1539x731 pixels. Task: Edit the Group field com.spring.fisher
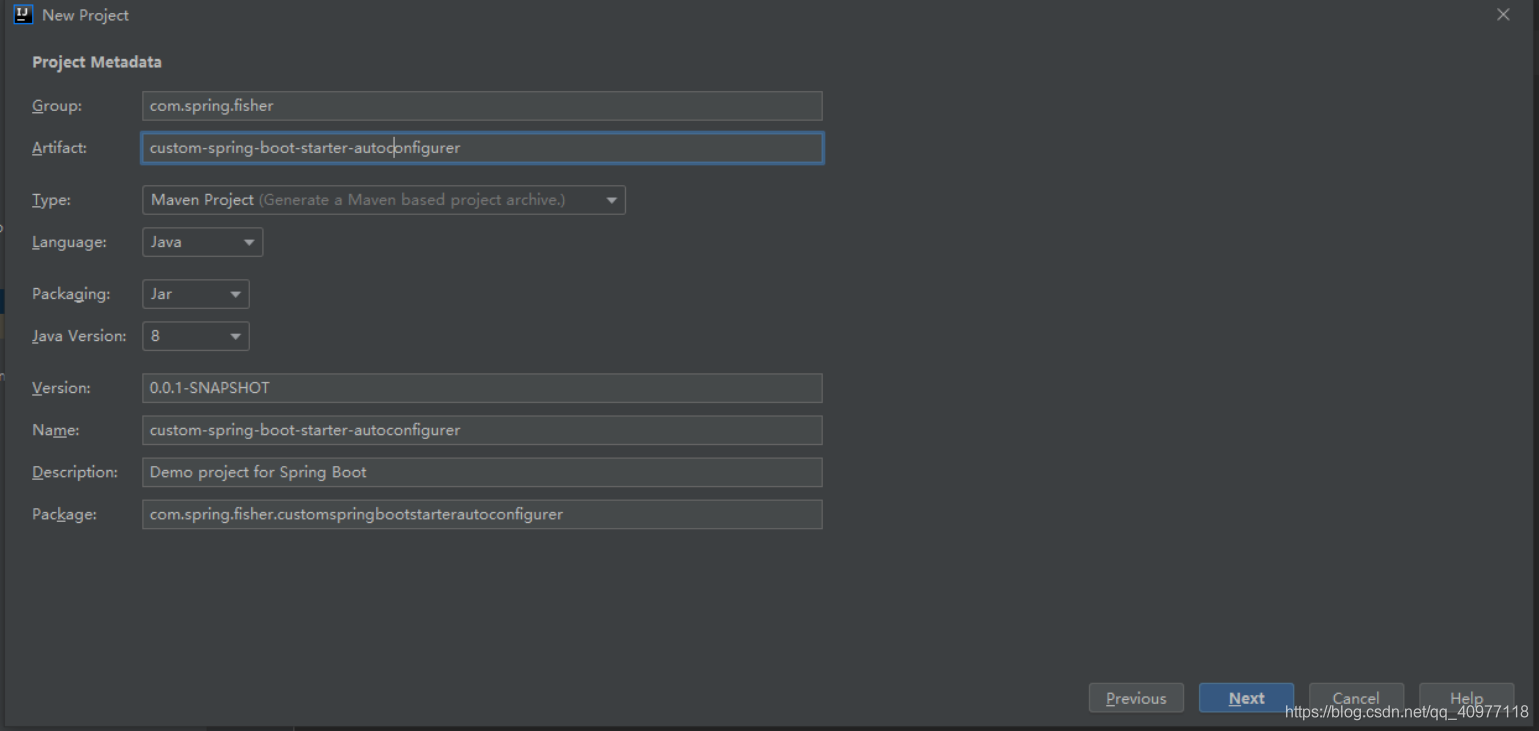click(x=482, y=106)
